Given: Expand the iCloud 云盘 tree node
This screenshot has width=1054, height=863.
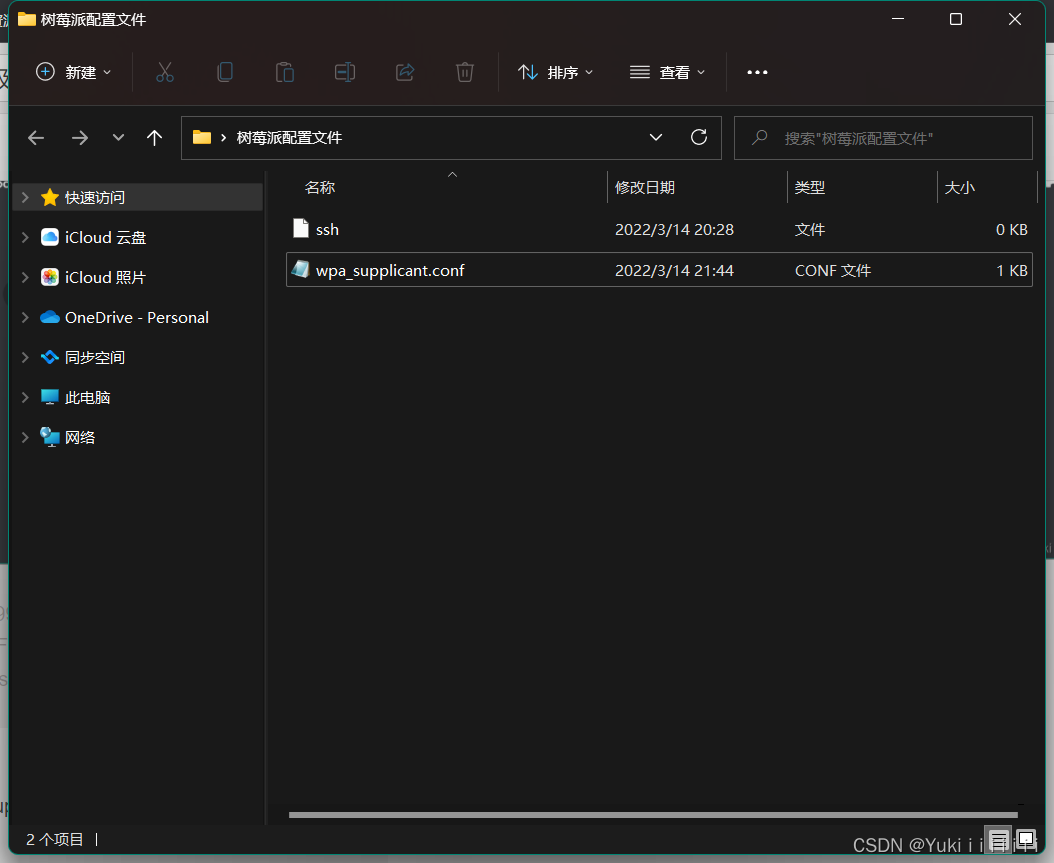Looking at the screenshot, I should coord(25,237).
